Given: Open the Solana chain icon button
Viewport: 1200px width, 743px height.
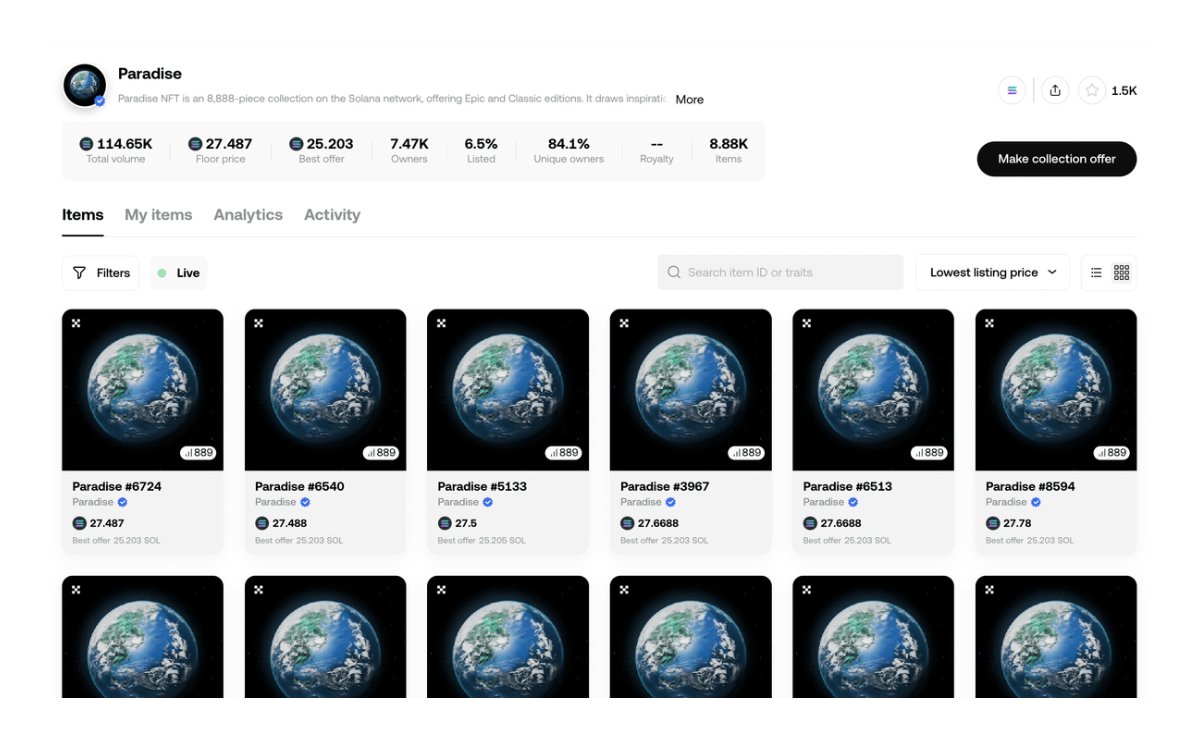Looking at the screenshot, I should click(1012, 90).
